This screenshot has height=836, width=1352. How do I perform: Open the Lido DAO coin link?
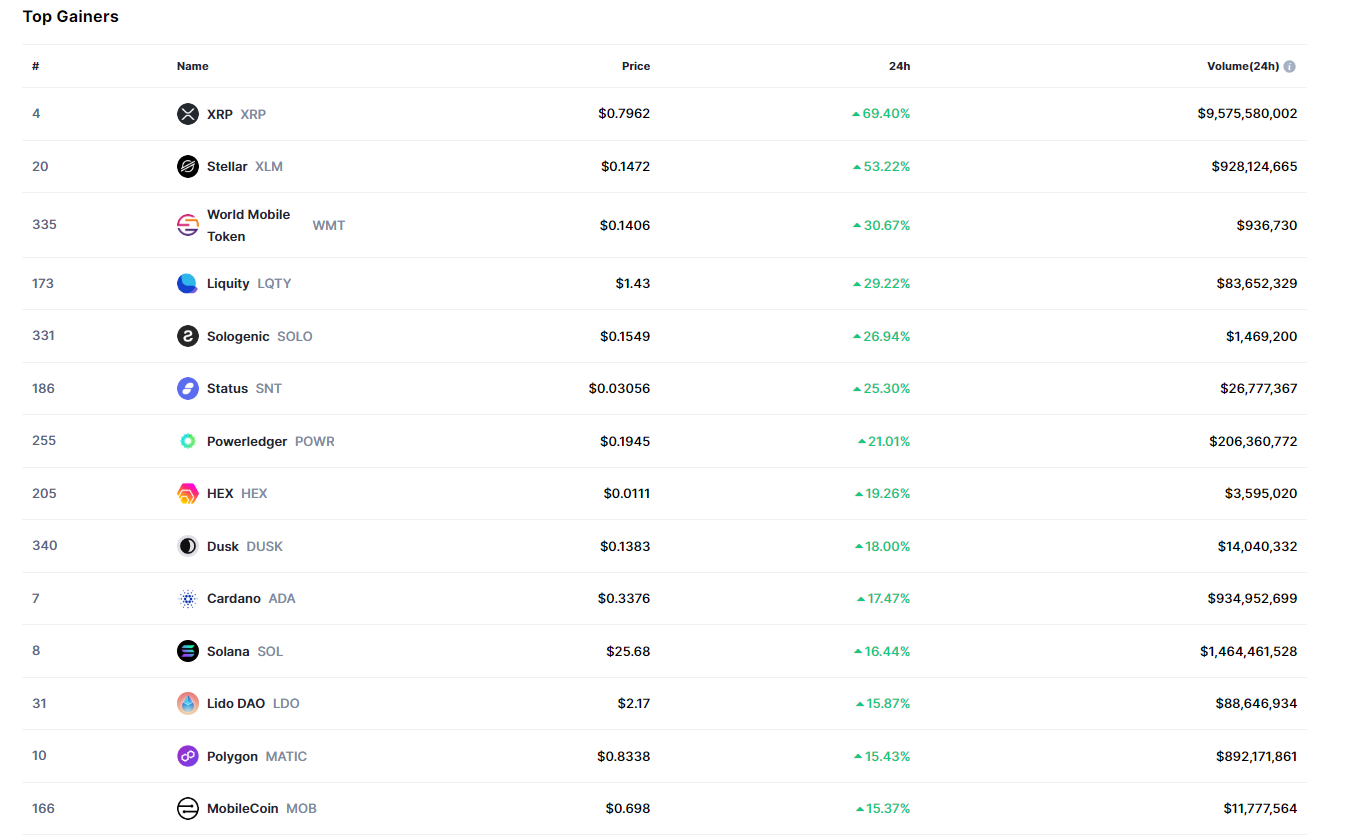coord(236,704)
